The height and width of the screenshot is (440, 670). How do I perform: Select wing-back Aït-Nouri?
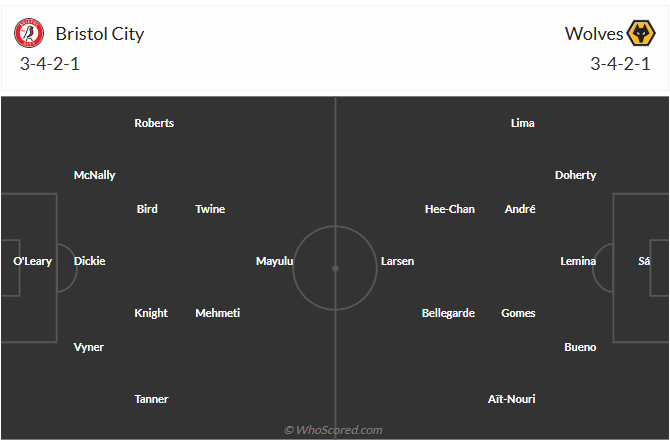pos(511,399)
